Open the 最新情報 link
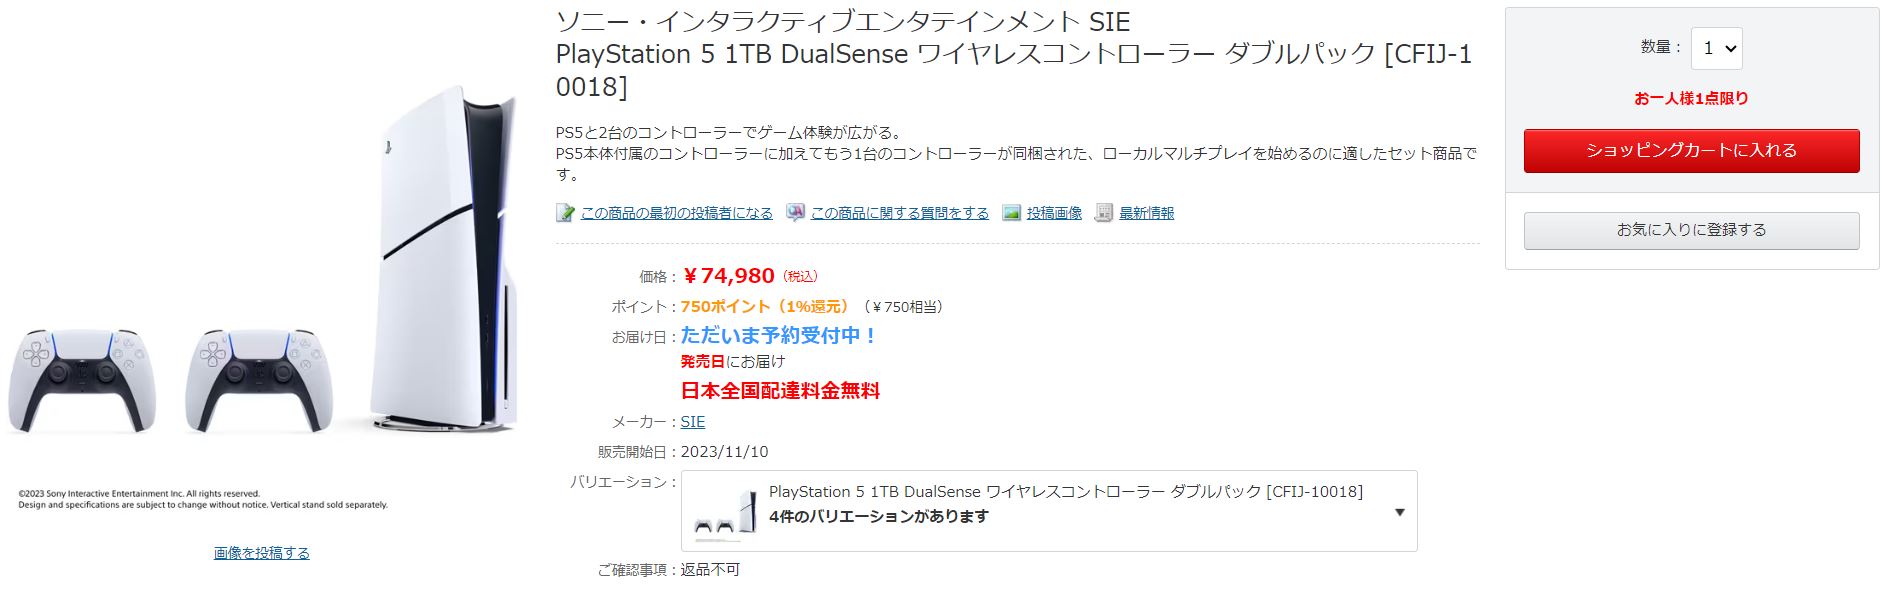Image resolution: width=1883 pixels, height=598 pixels. tap(1146, 213)
